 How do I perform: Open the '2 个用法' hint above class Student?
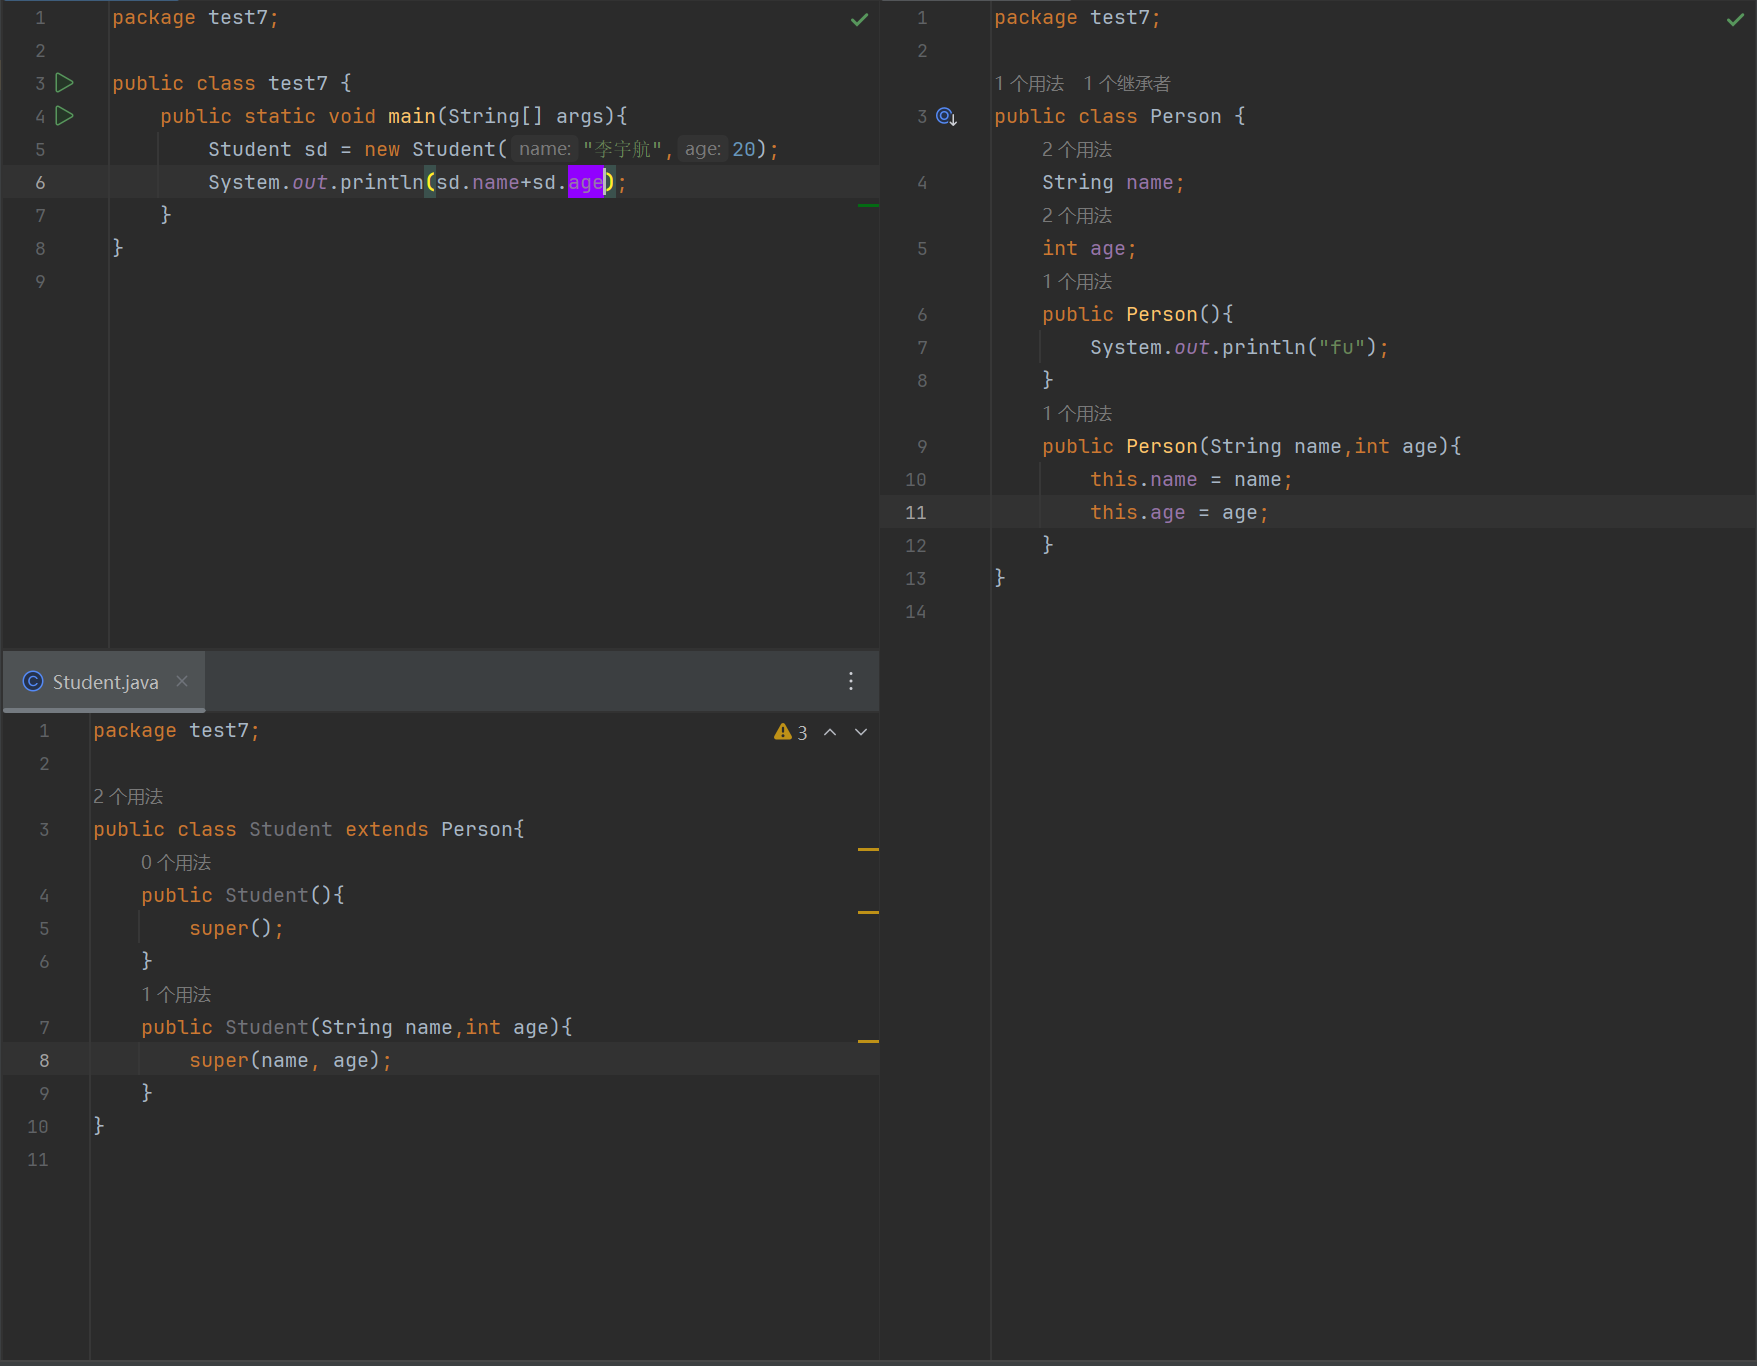[x=128, y=797]
